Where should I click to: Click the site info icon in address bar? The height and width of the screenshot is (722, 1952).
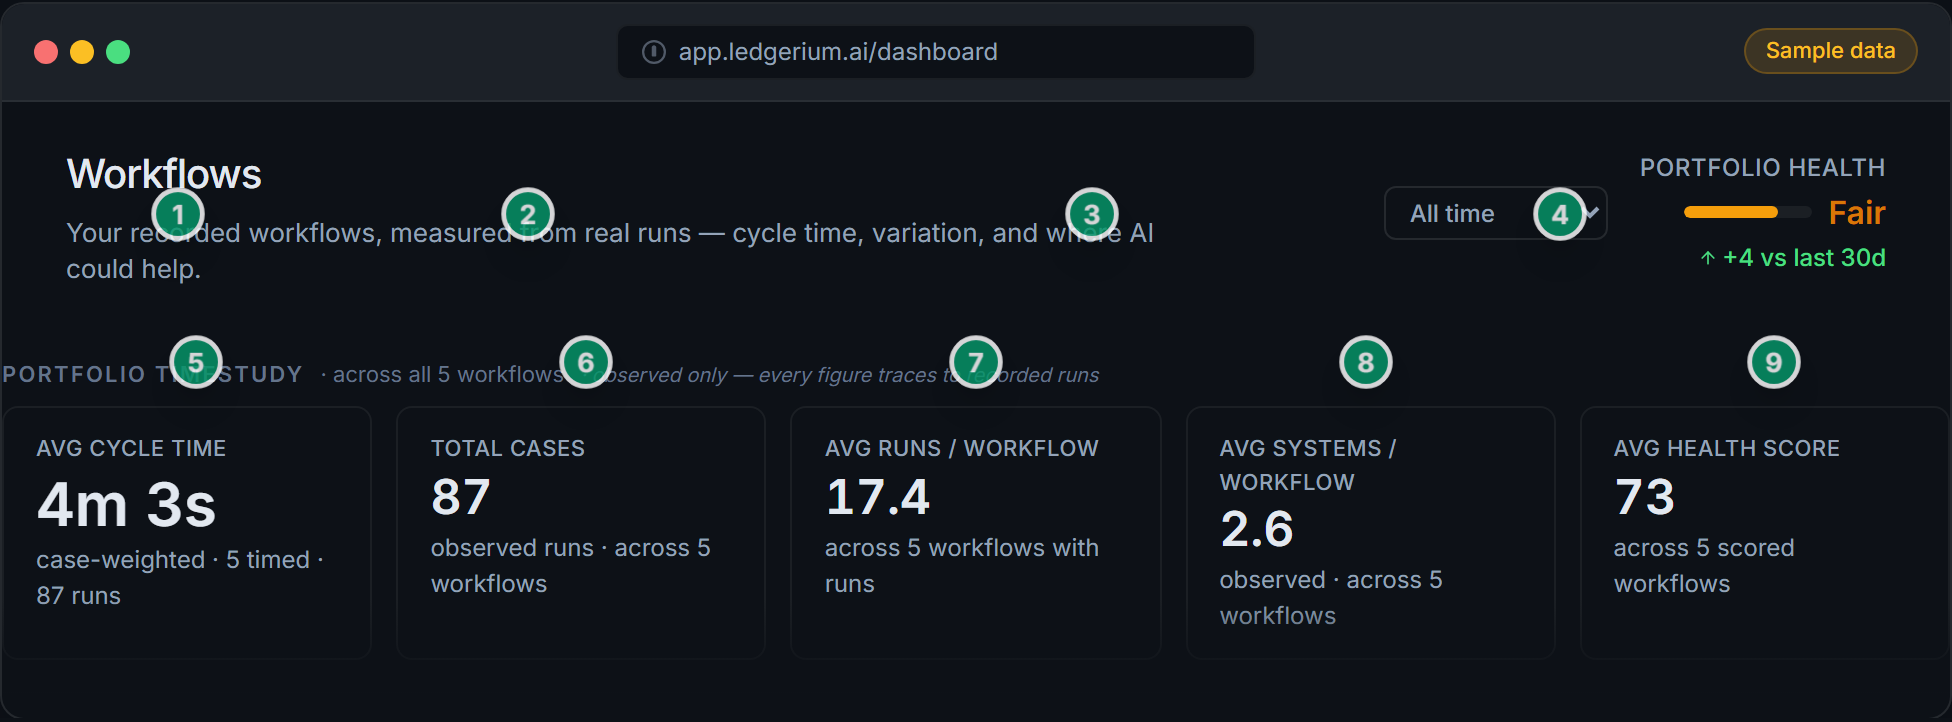654,52
